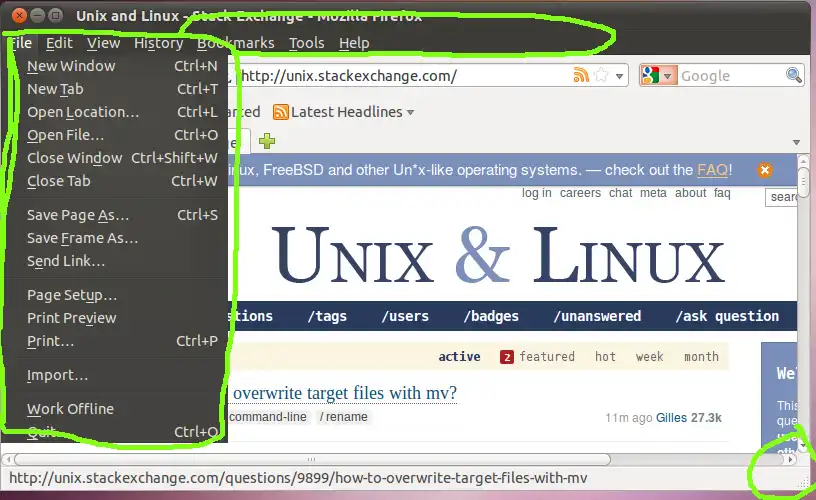Select the hot questions tab
This screenshot has height=500, width=816.
[605, 356]
